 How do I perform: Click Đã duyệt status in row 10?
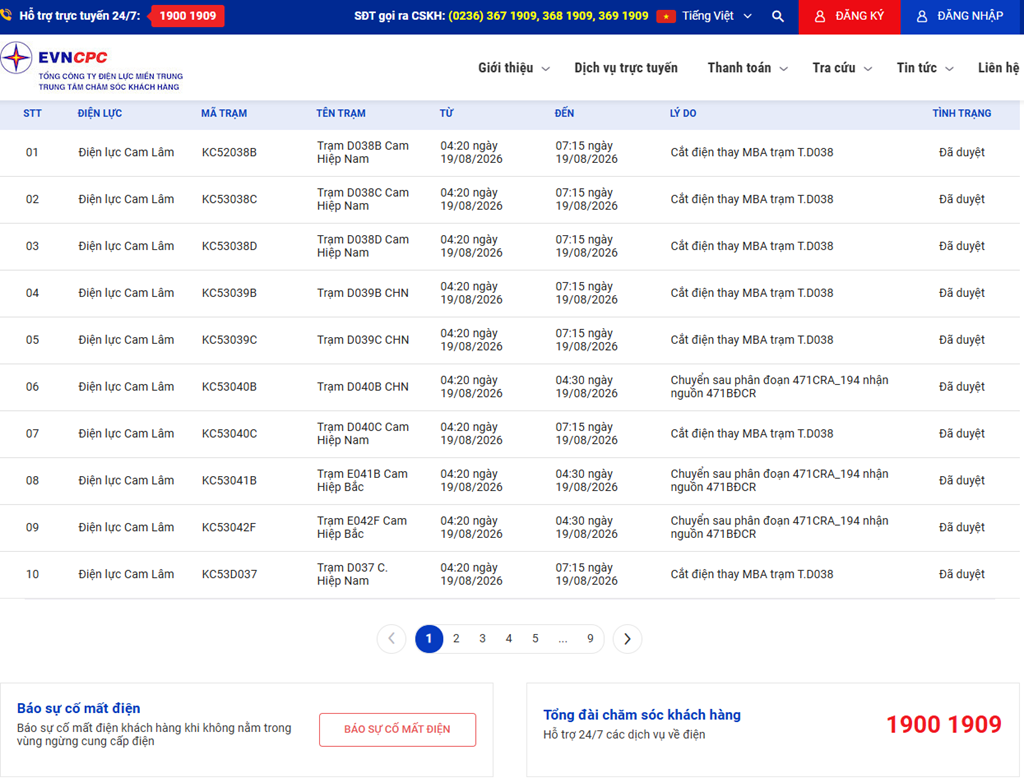click(961, 575)
